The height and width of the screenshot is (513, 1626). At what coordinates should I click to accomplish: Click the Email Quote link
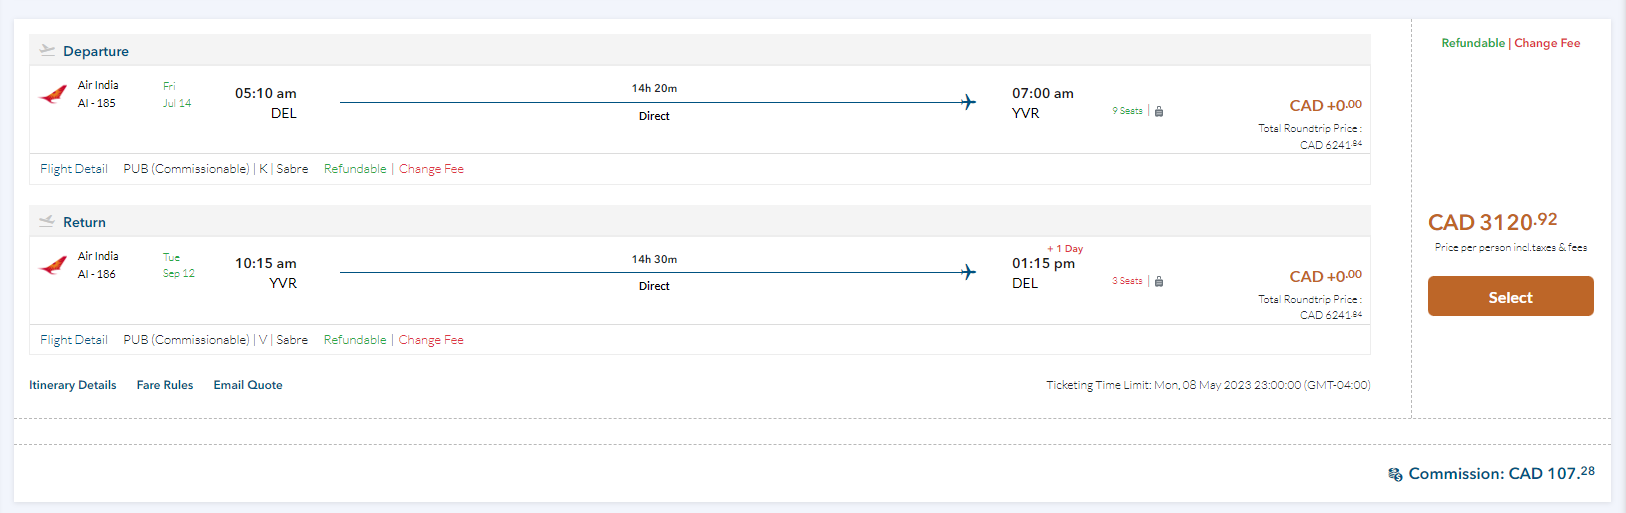tap(248, 385)
